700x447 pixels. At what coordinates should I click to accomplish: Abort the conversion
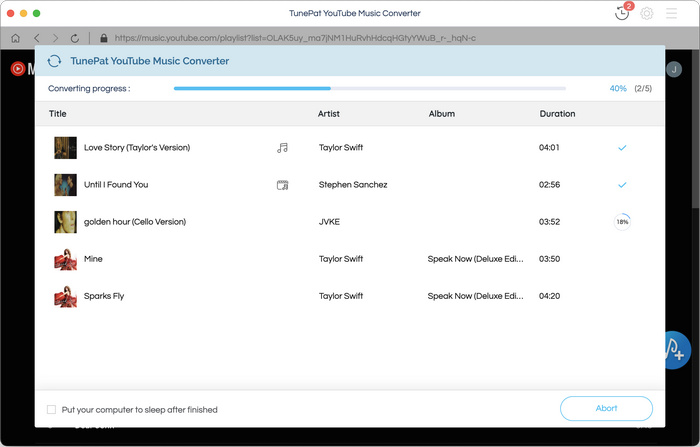(x=606, y=408)
